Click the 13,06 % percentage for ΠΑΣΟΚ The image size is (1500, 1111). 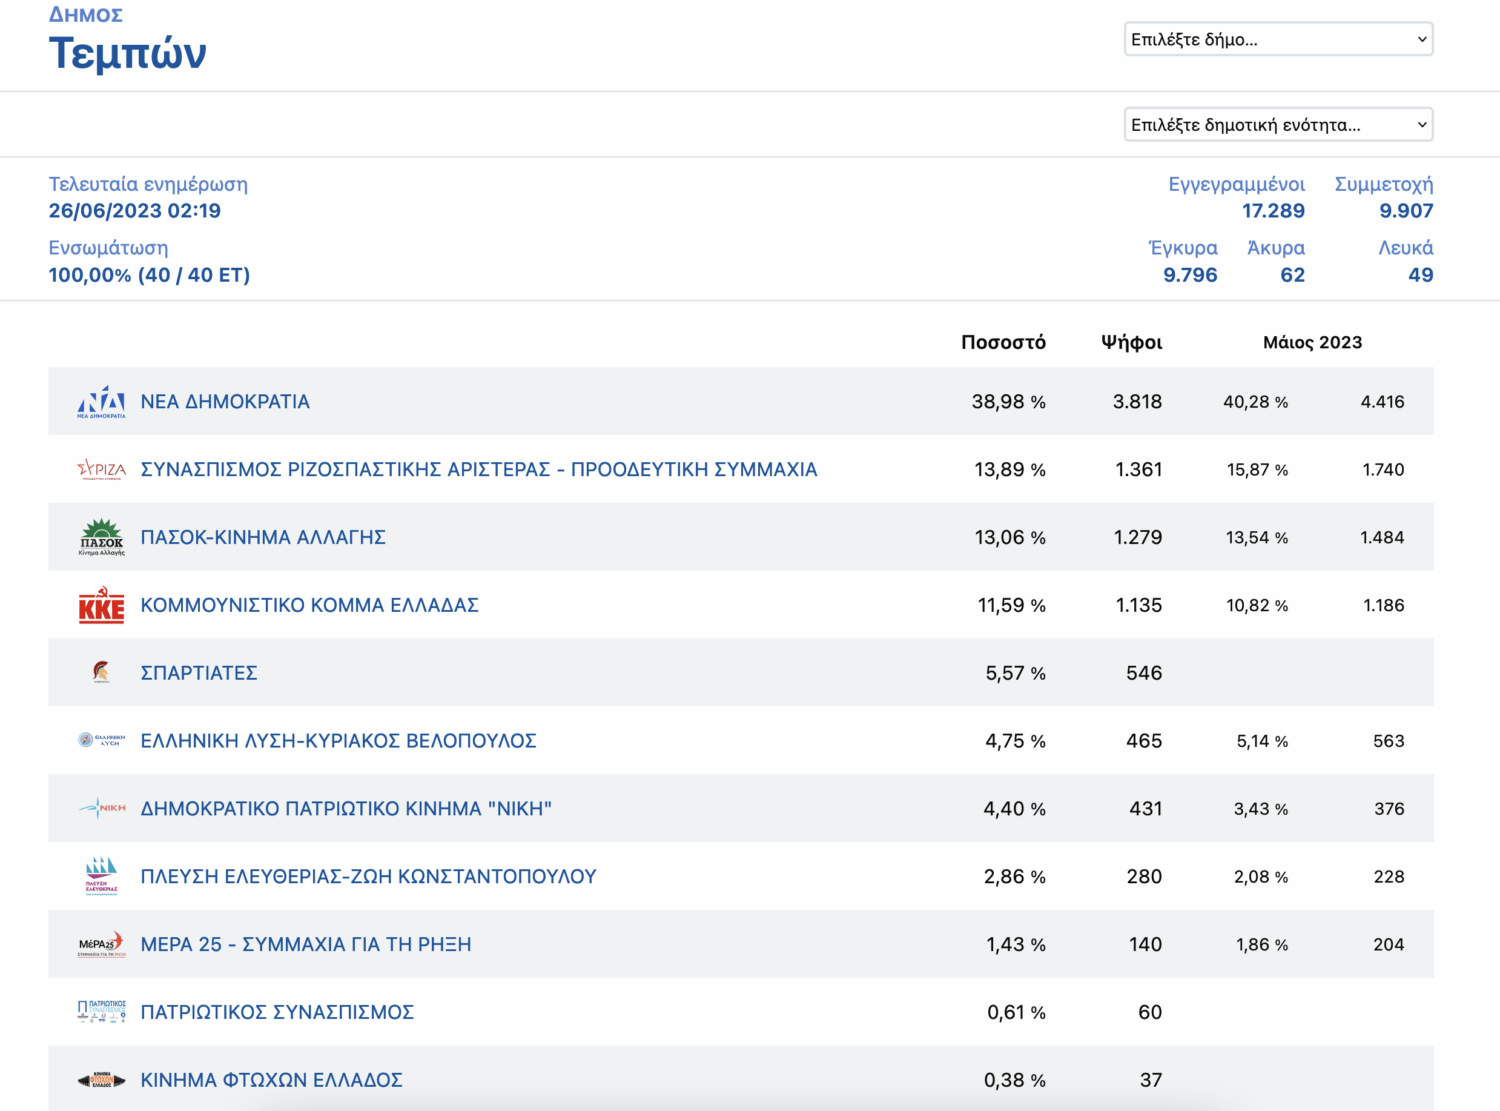point(1010,538)
